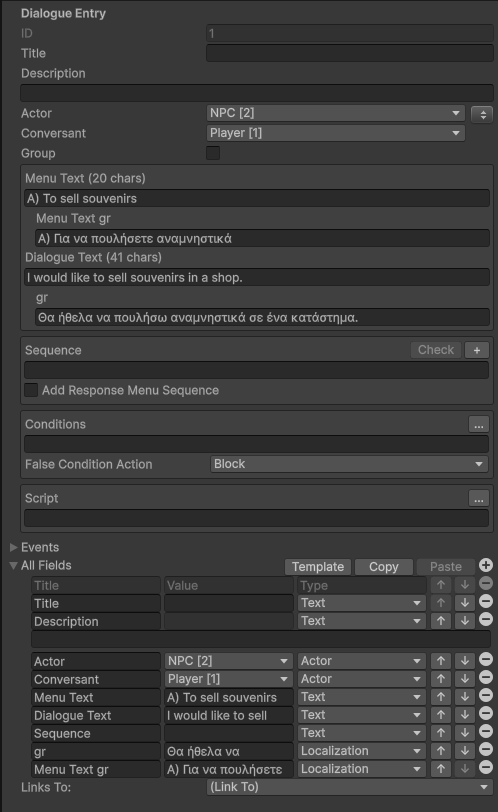Viewport: 498px width, 812px height.
Task: Move the Menu Text field down with its arrow
Action: click(x=465, y=697)
